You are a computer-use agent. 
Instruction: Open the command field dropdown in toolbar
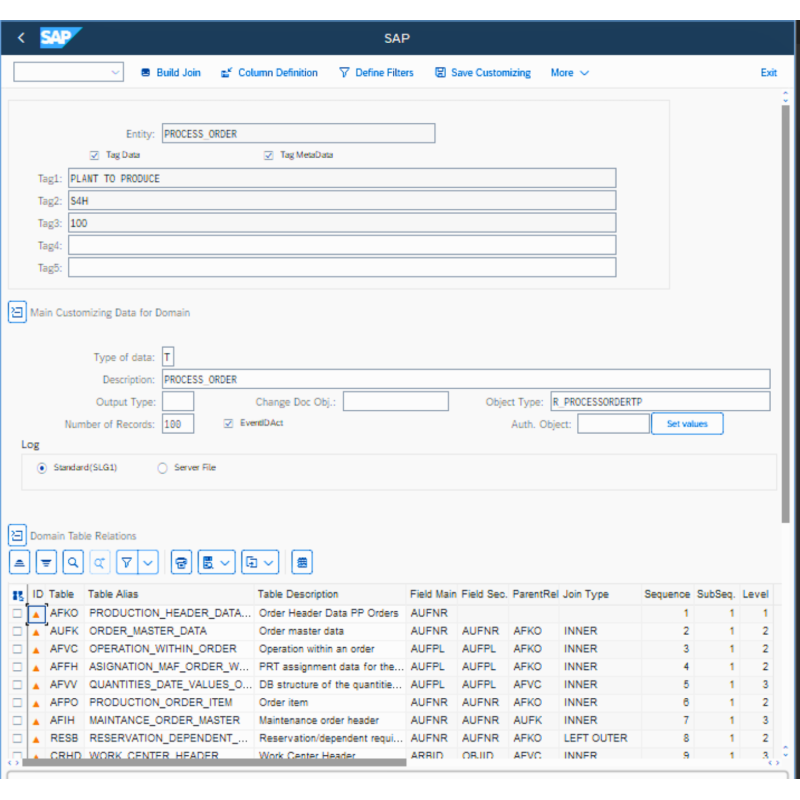click(115, 73)
